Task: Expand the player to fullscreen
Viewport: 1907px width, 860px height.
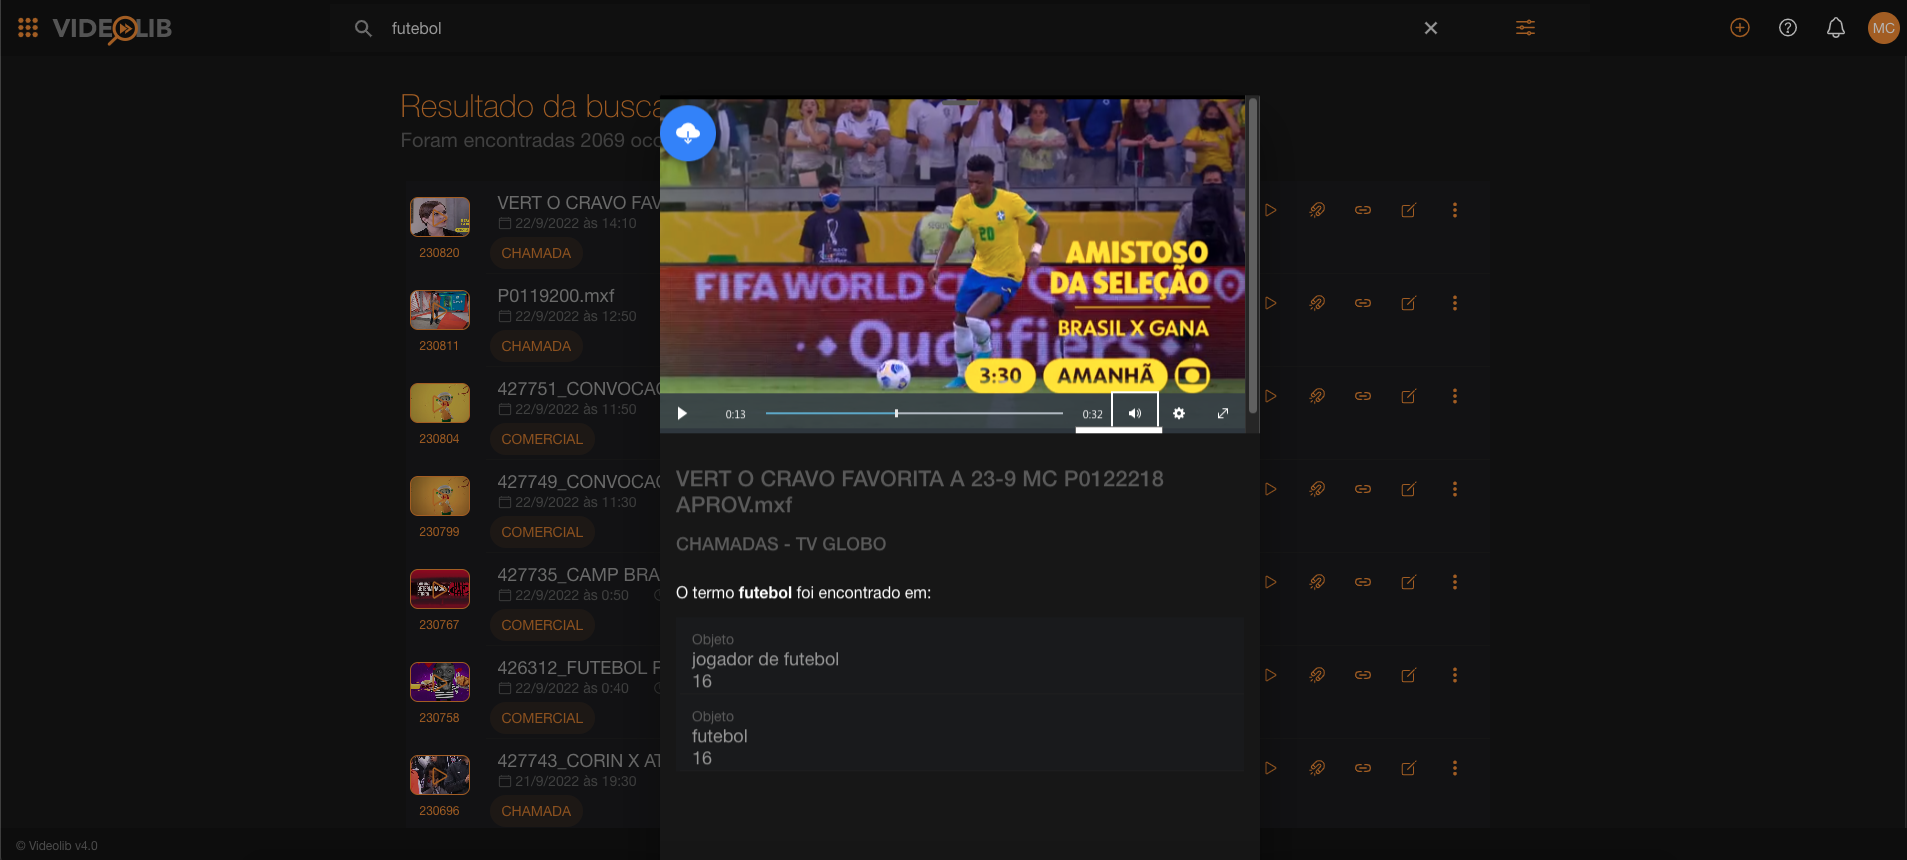Action: [x=1223, y=413]
